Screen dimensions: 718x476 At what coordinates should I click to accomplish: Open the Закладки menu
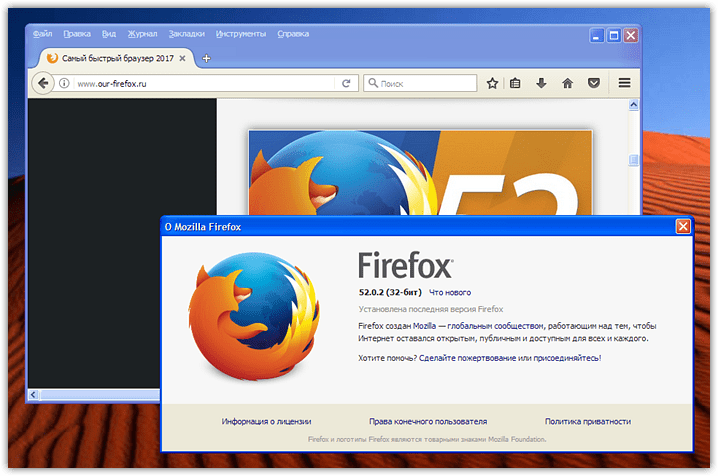(x=186, y=34)
